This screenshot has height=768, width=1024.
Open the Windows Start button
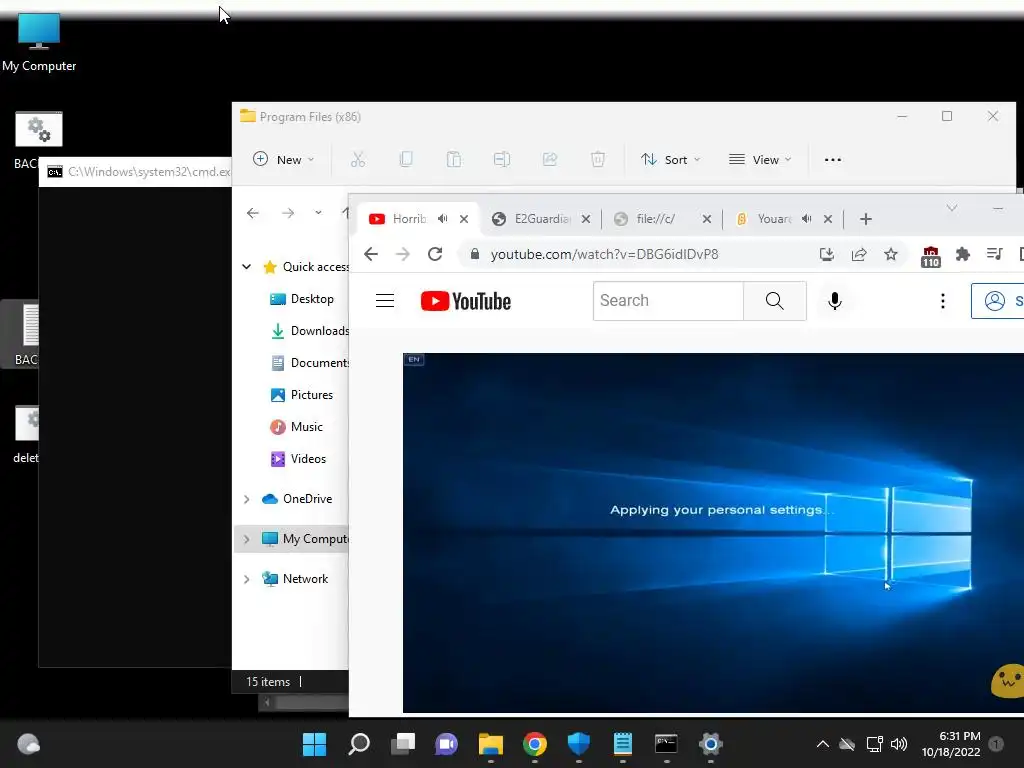(314, 744)
